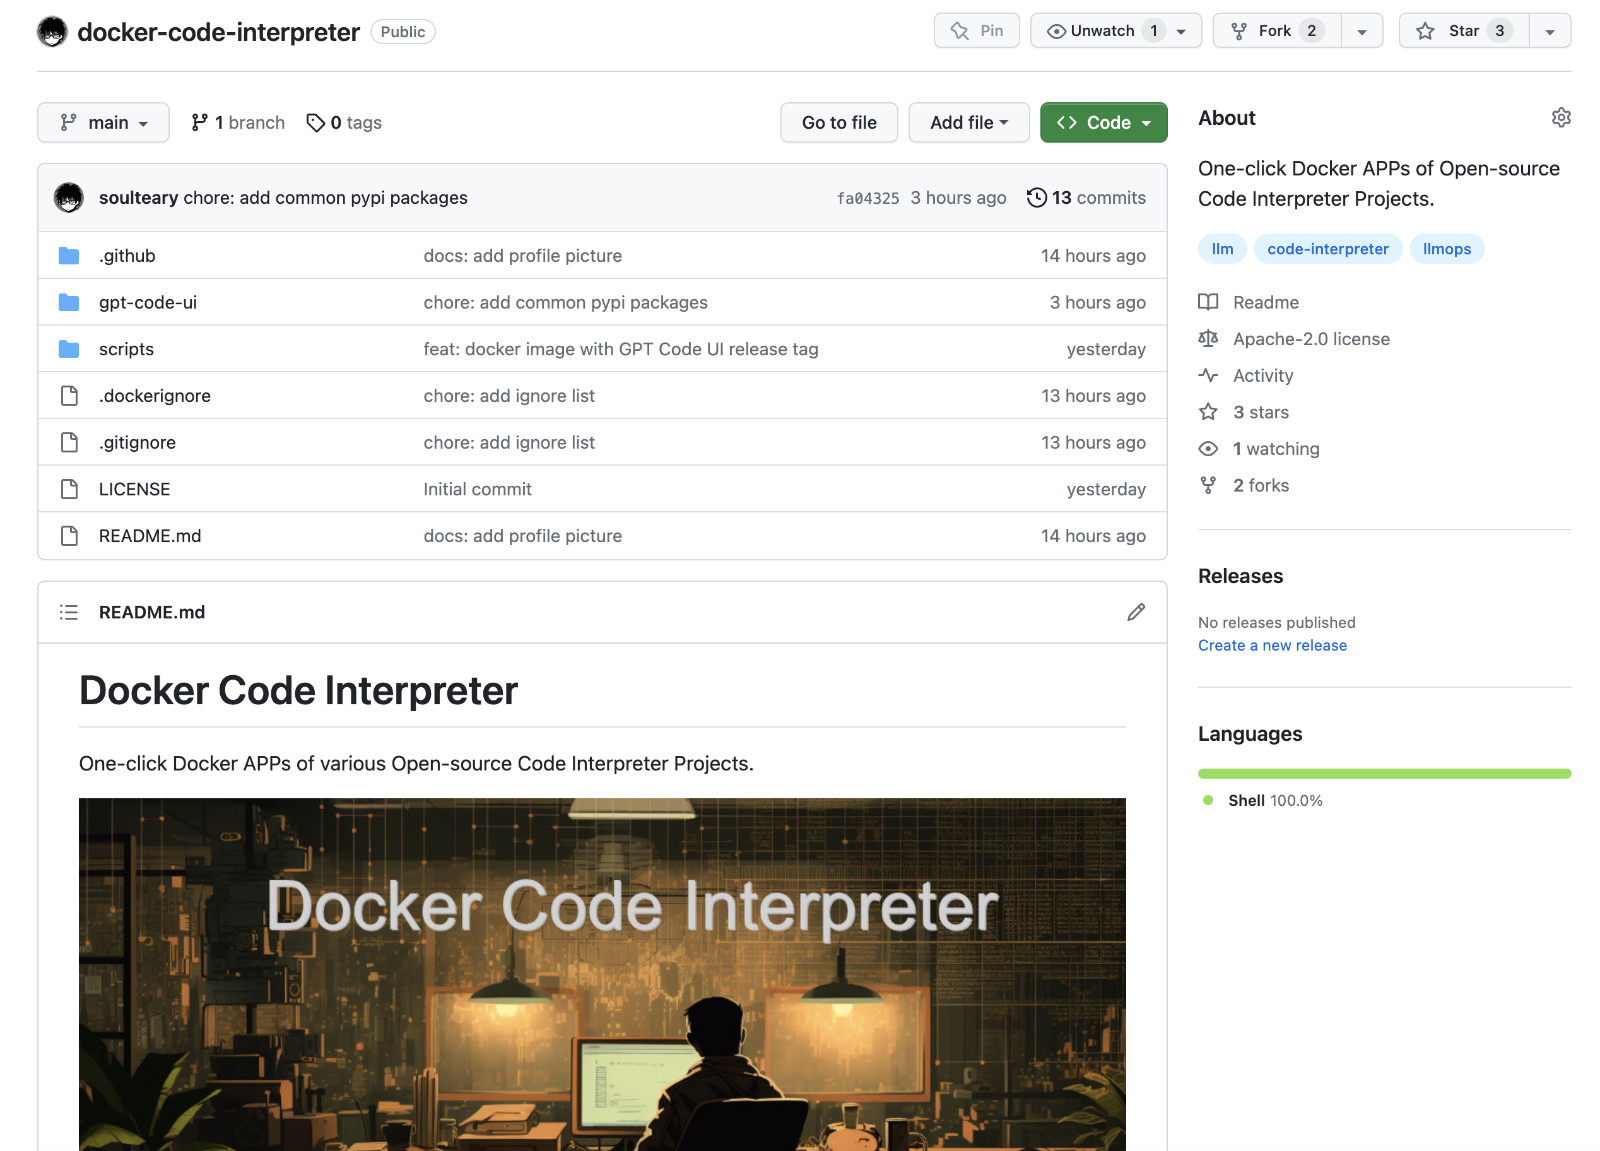Click the fork icon next to 2 forks
1600x1151 pixels.
pyautogui.click(x=1208, y=485)
